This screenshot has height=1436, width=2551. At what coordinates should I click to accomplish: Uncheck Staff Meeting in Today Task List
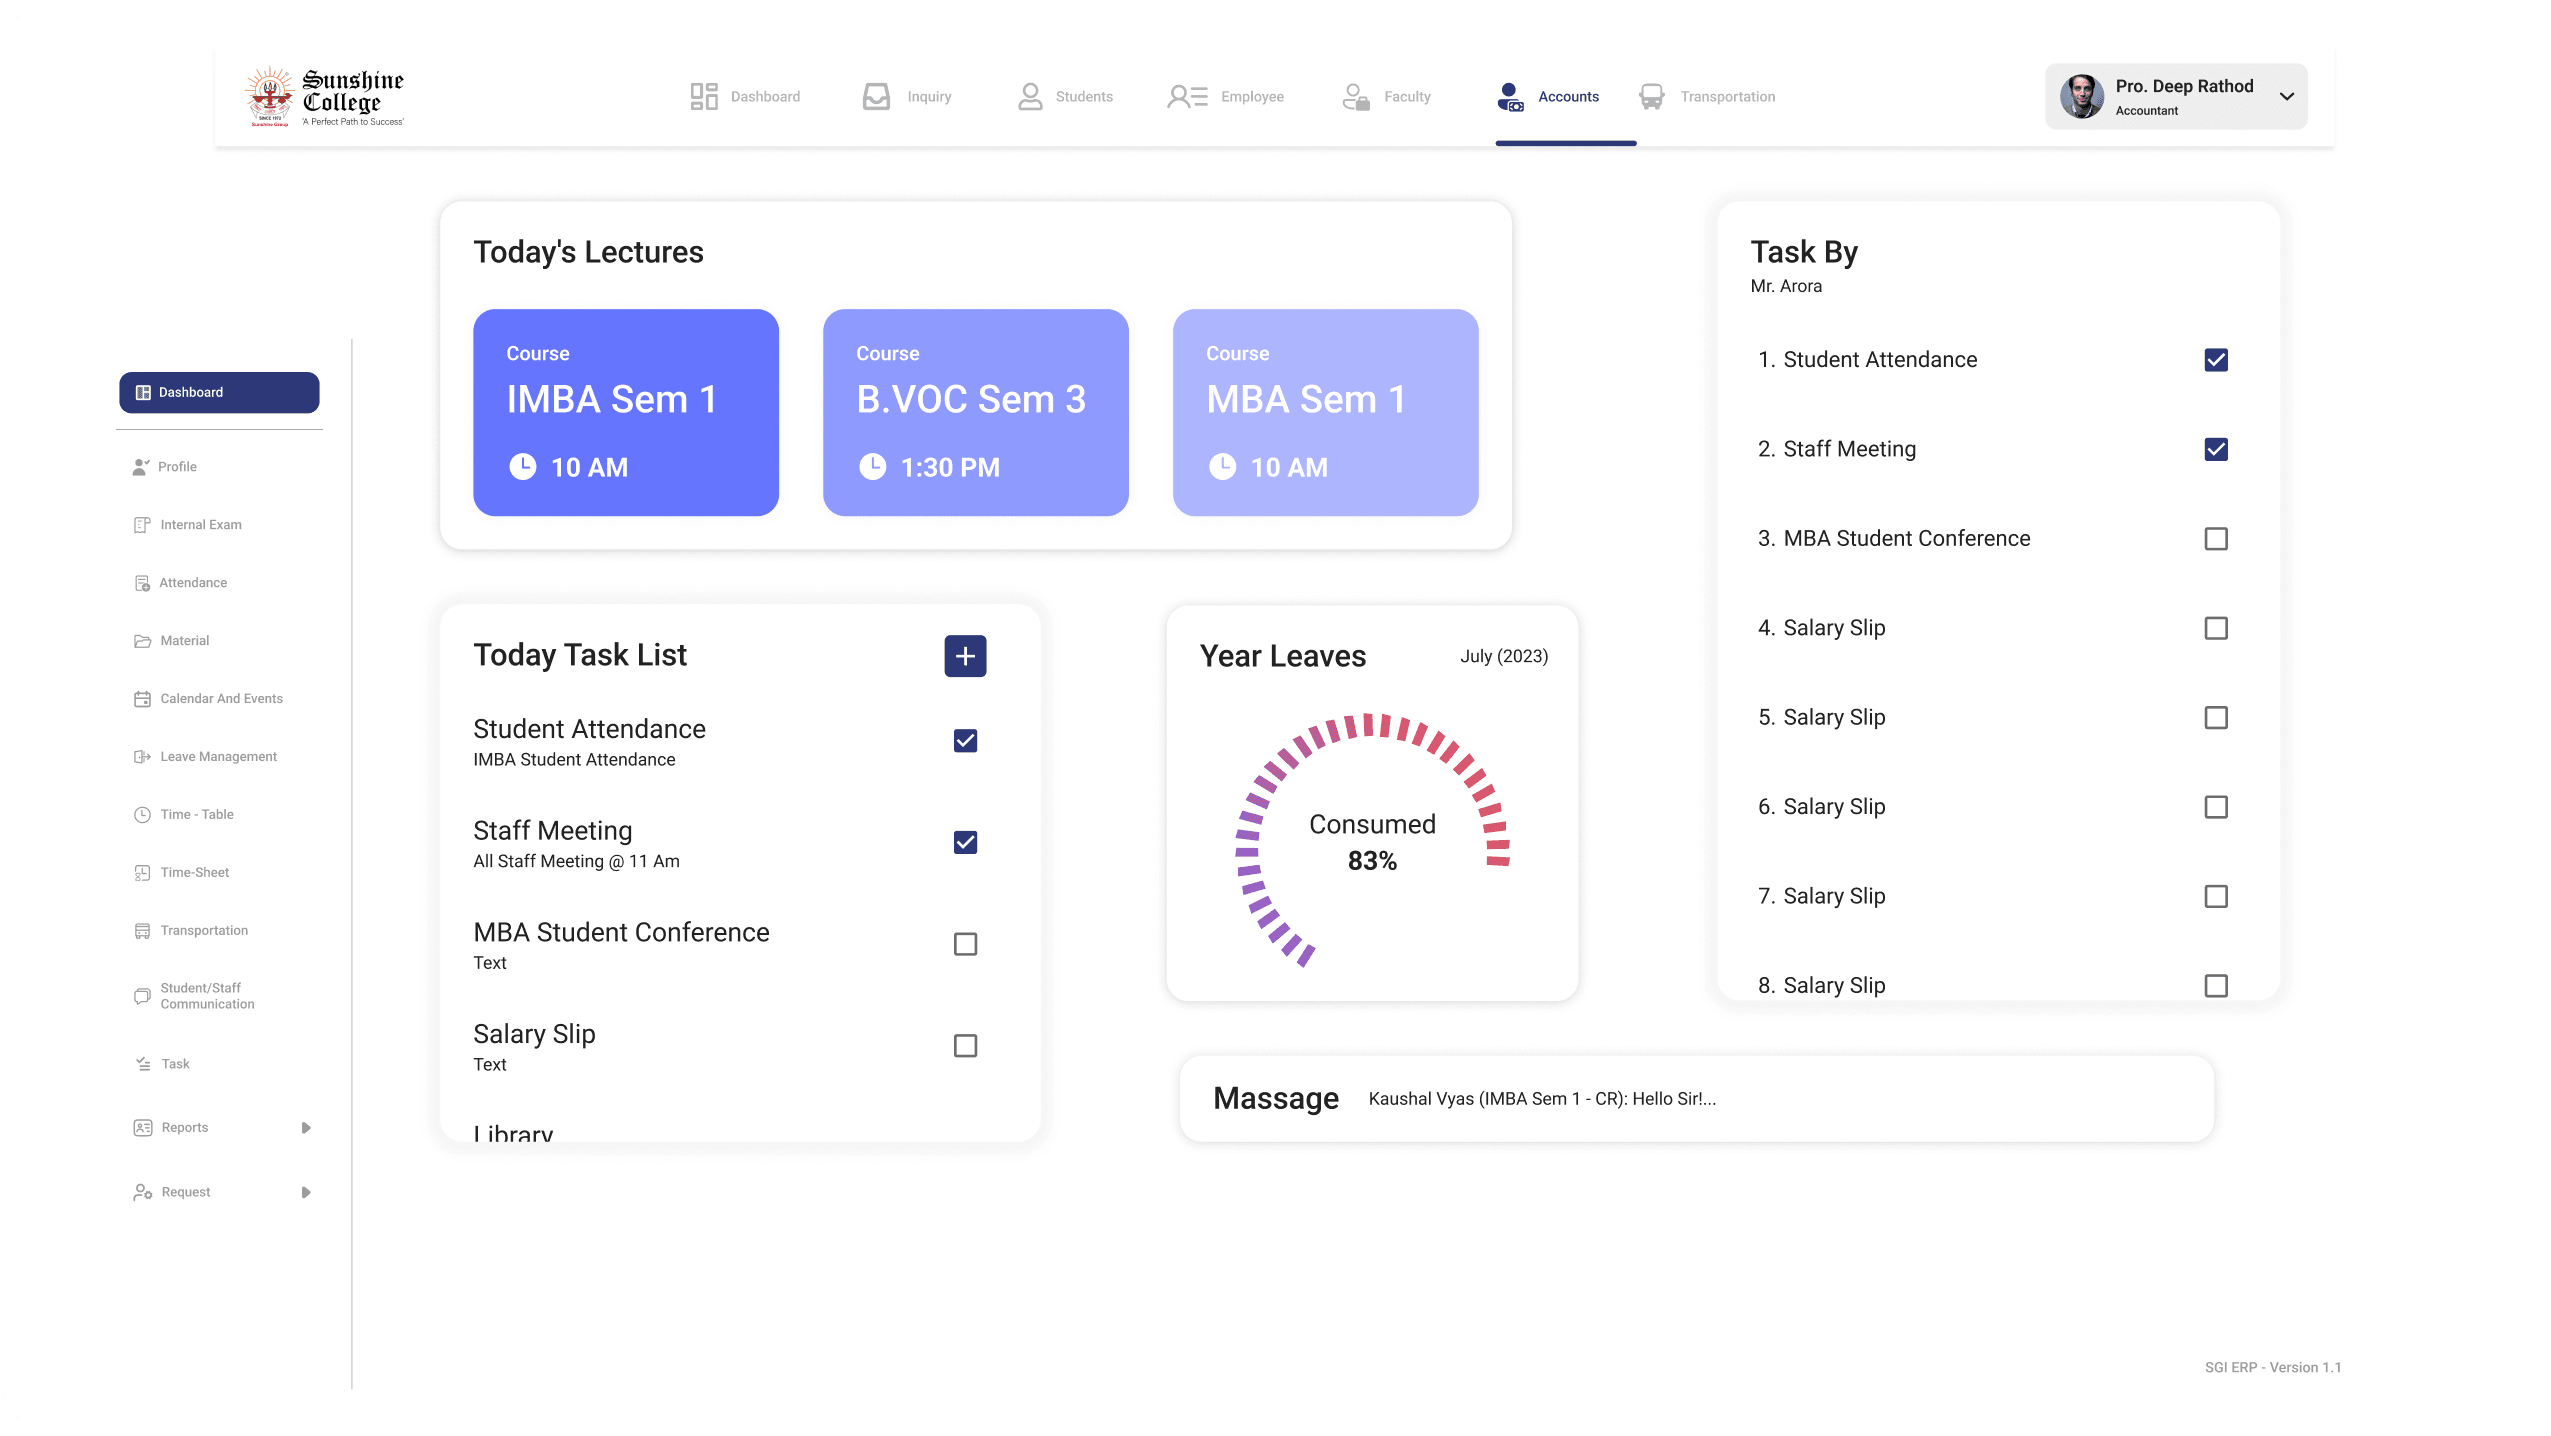pyautogui.click(x=965, y=843)
